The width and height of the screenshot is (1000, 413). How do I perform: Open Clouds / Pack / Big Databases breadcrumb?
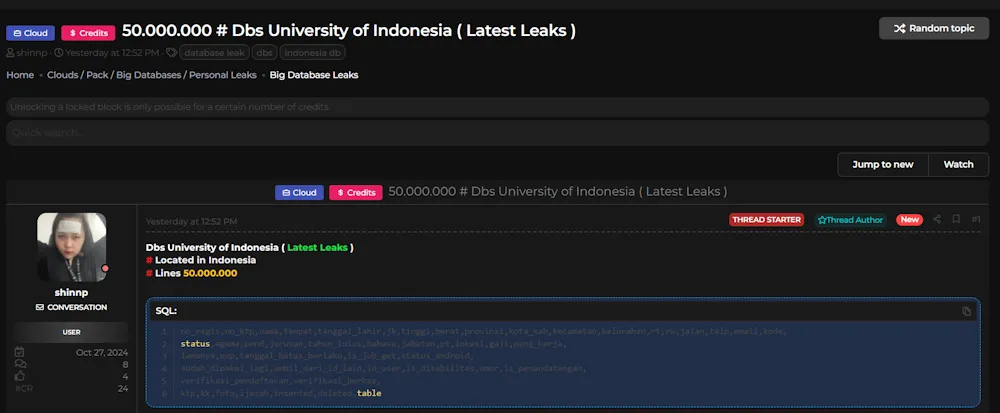pyautogui.click(x=152, y=75)
